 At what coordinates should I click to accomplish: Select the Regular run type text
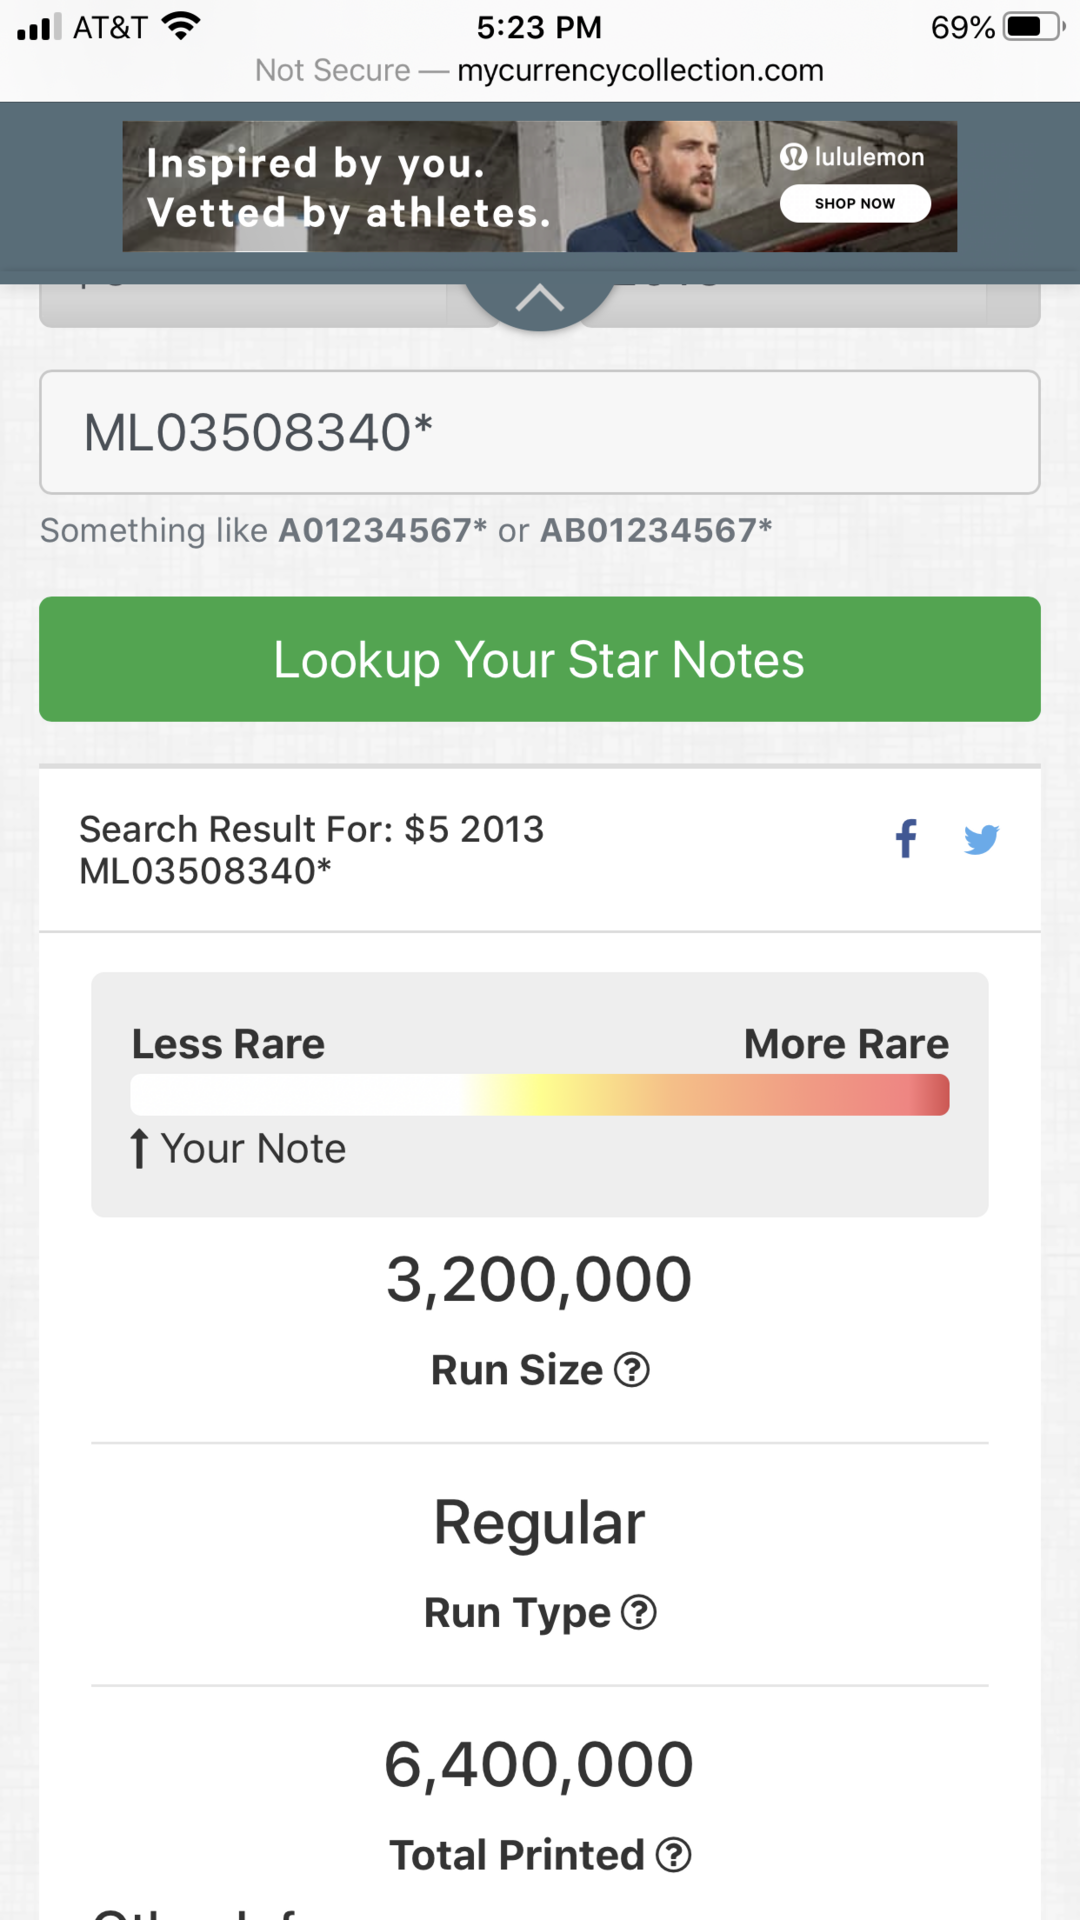[540, 1523]
